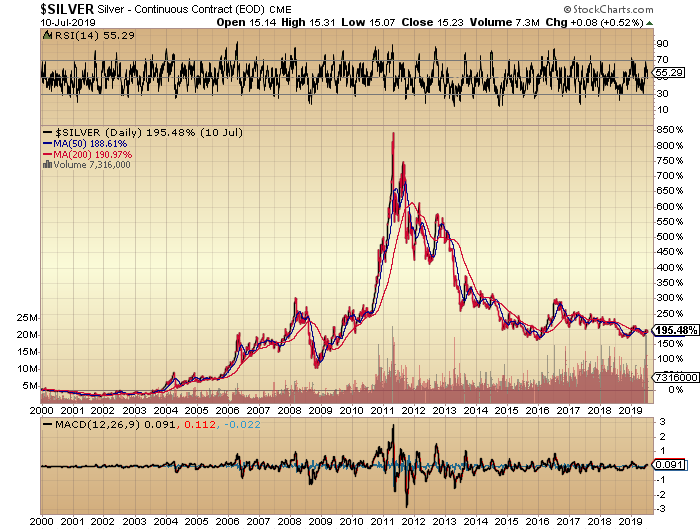Click the 850% price axis label
The width and height of the screenshot is (700, 530).
(669, 130)
